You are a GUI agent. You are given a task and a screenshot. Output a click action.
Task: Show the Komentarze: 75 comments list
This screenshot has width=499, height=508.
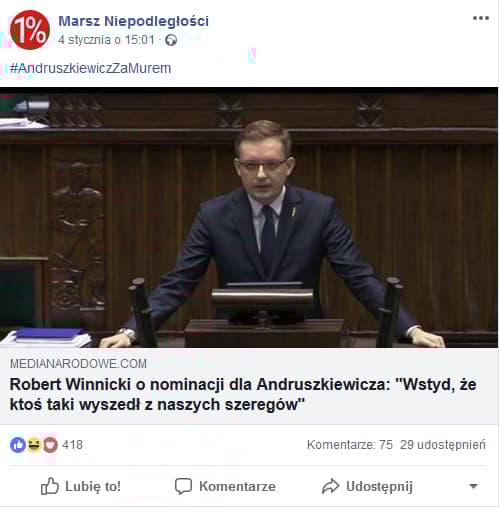coord(350,445)
